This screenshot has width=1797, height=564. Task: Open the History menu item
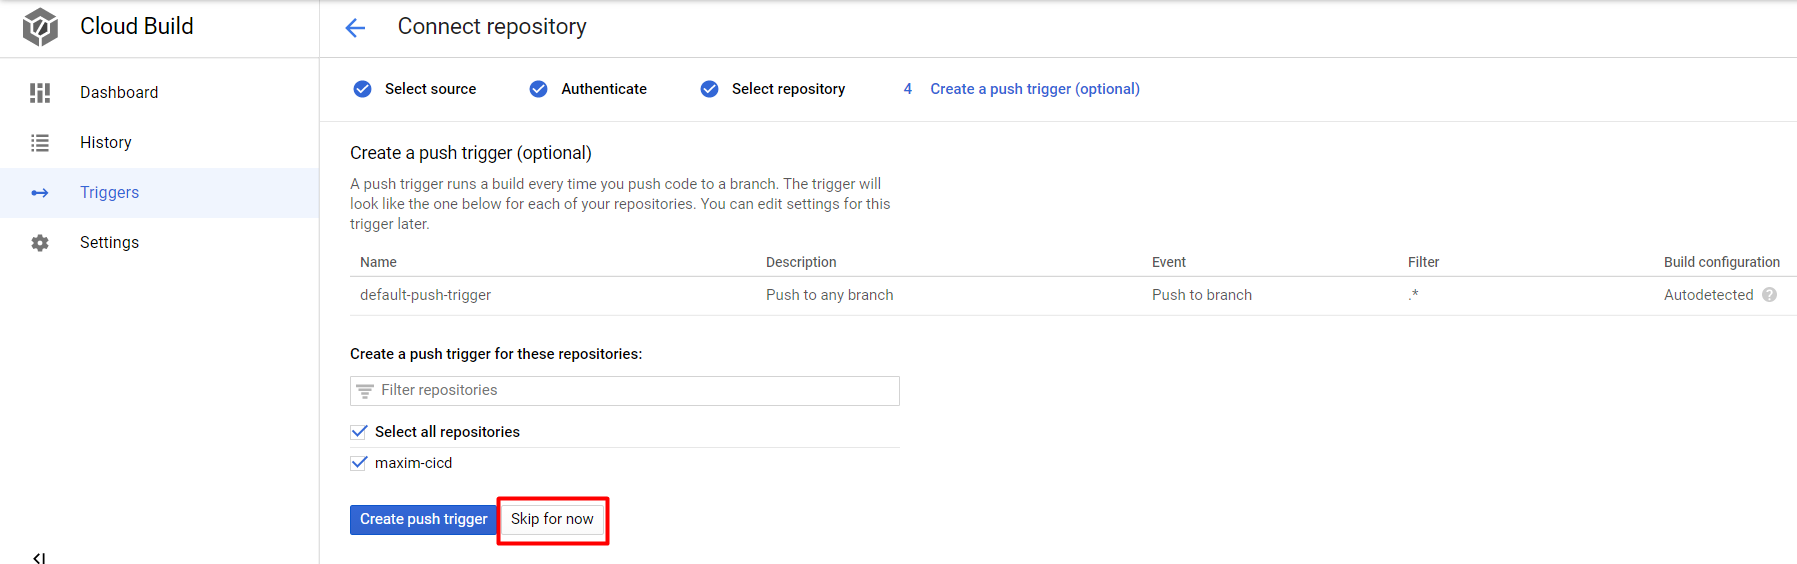pos(106,143)
